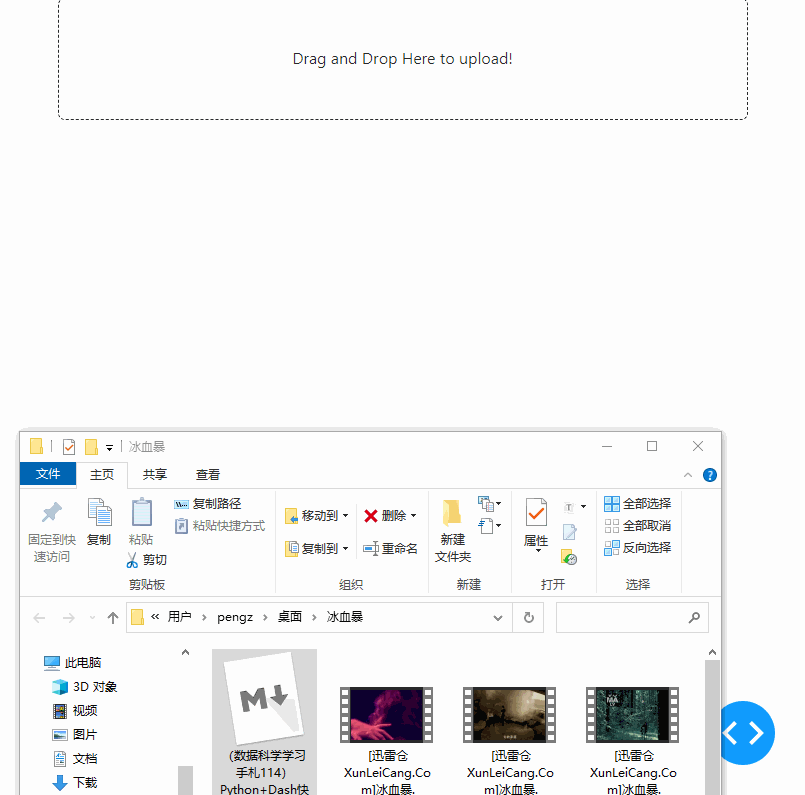Click the folder icon in title bar

[36, 447]
